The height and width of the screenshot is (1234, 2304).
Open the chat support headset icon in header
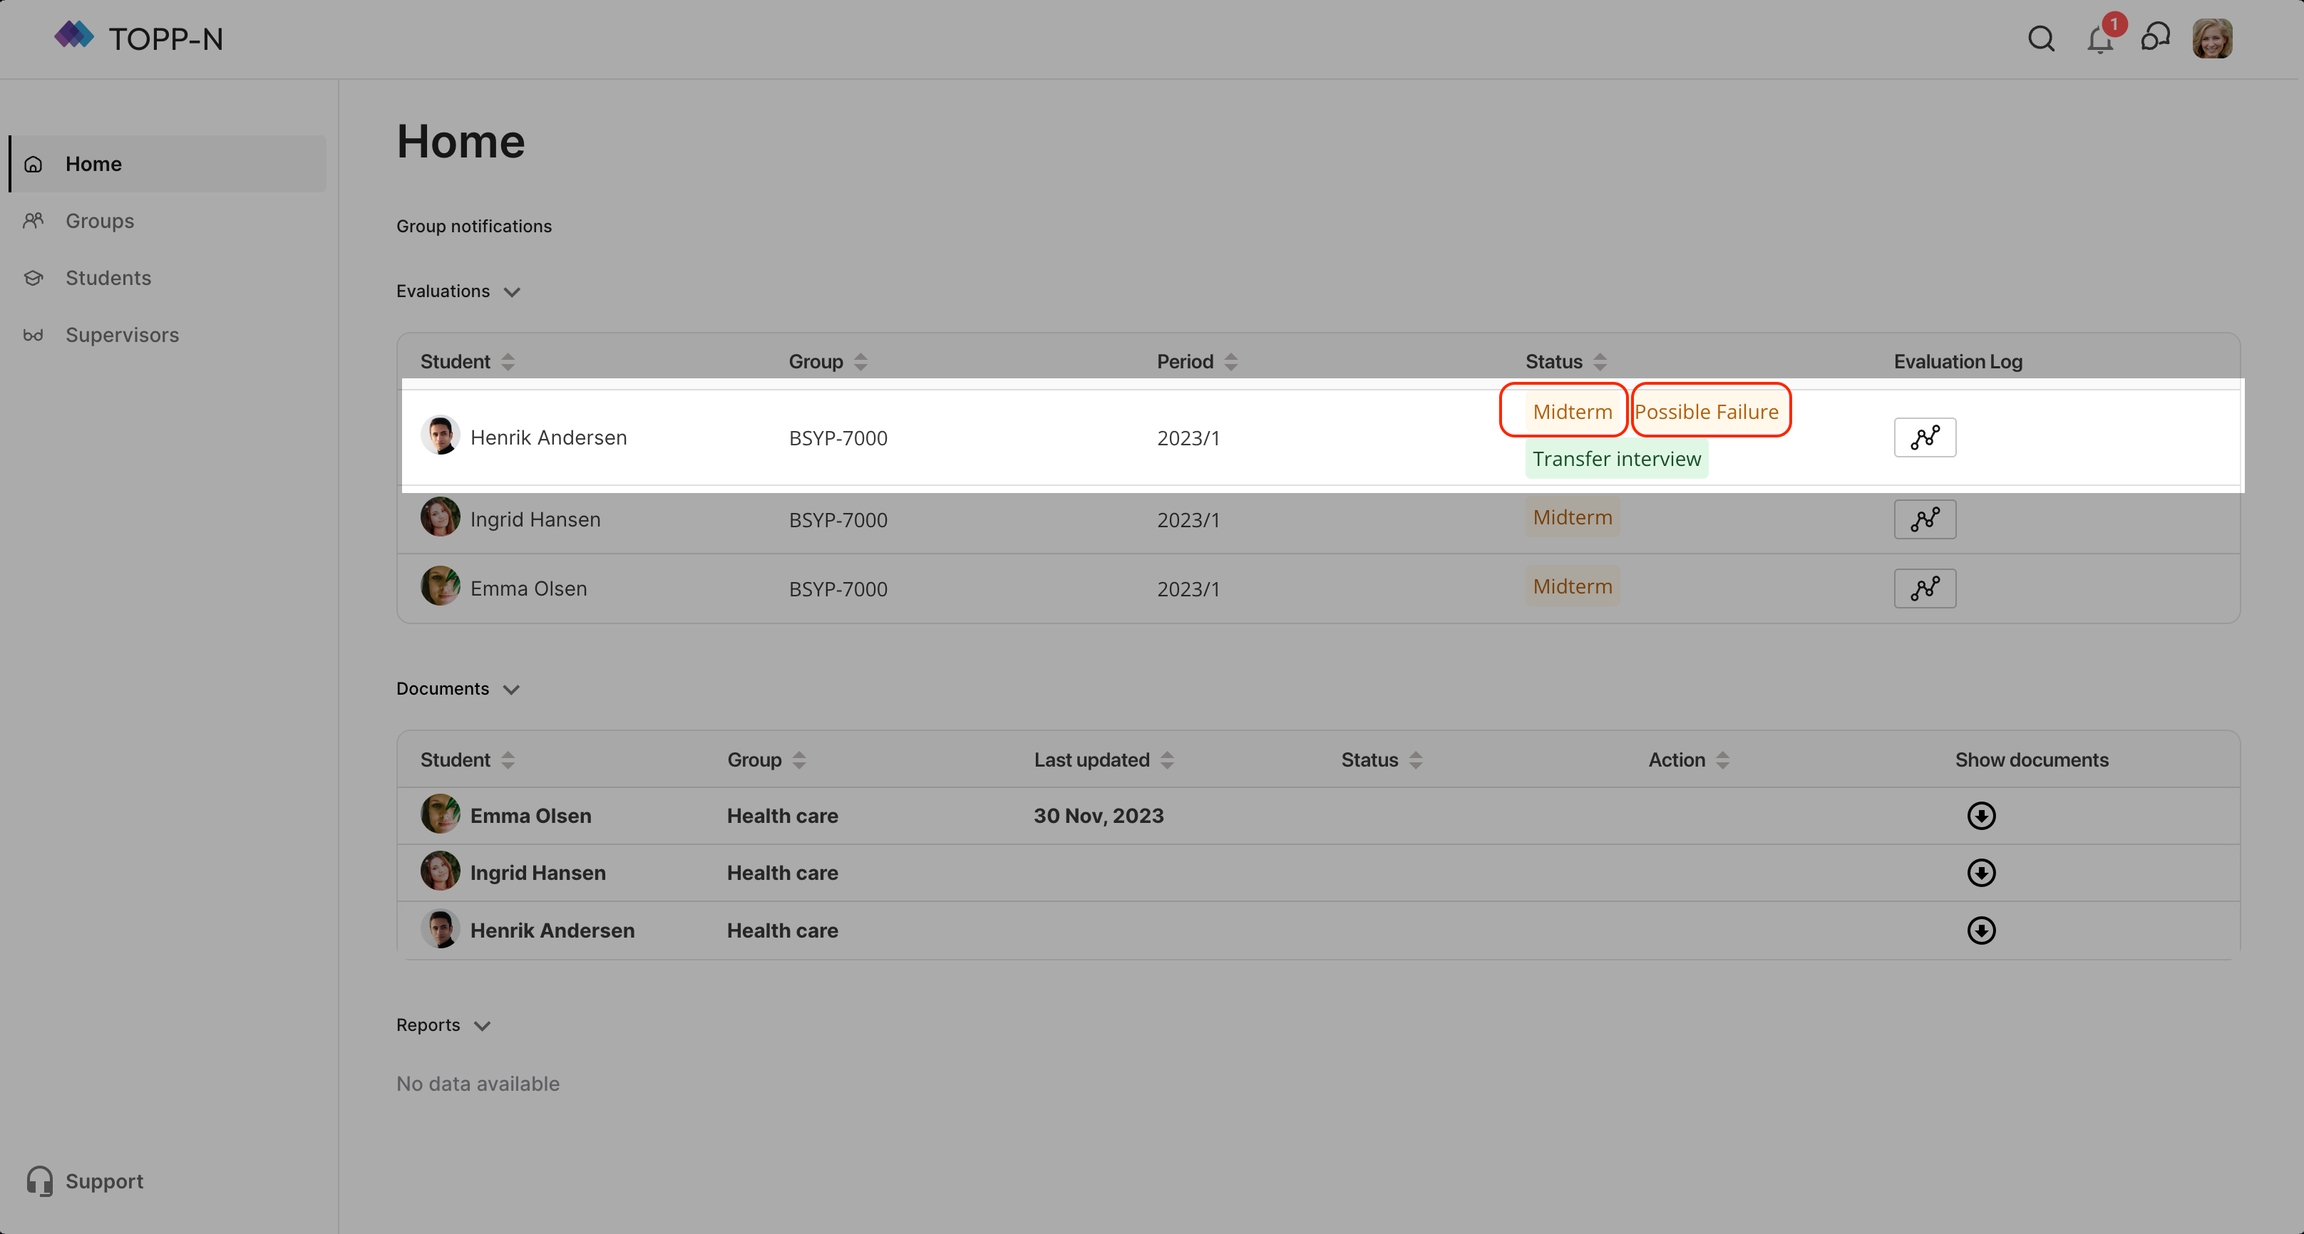click(x=2155, y=38)
